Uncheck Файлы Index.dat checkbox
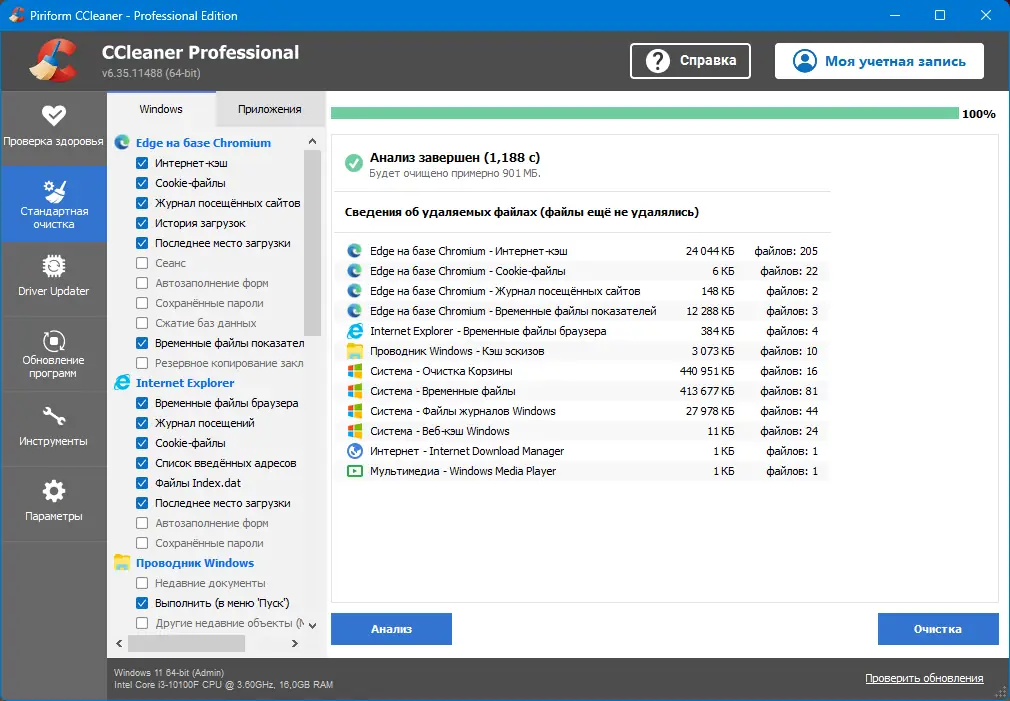Screen dimensions: 1010x701 pyautogui.click(x=142, y=483)
